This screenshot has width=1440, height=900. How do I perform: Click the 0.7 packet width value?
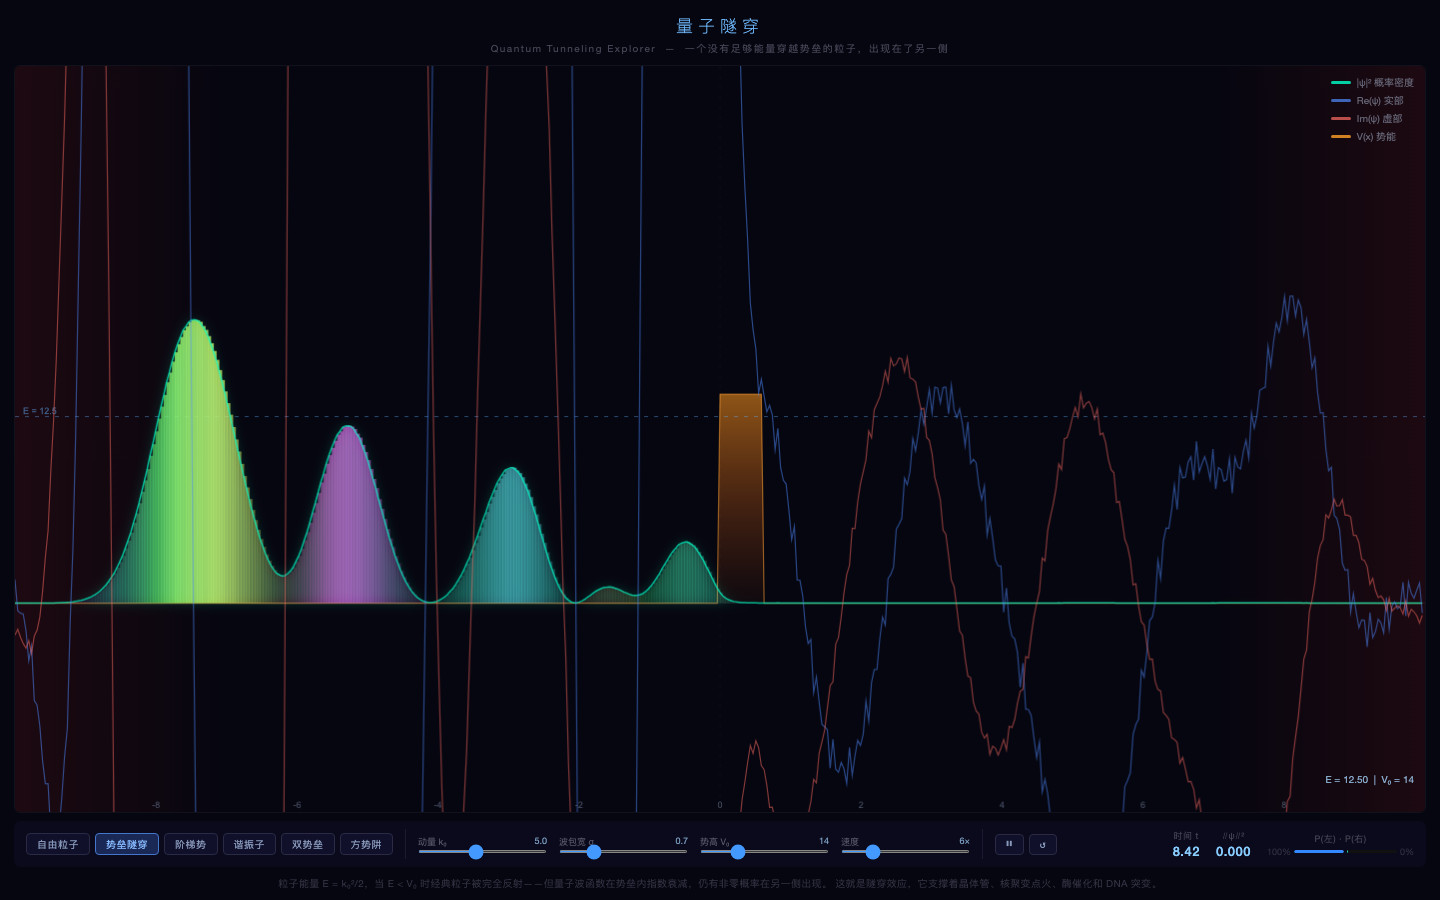coord(681,841)
